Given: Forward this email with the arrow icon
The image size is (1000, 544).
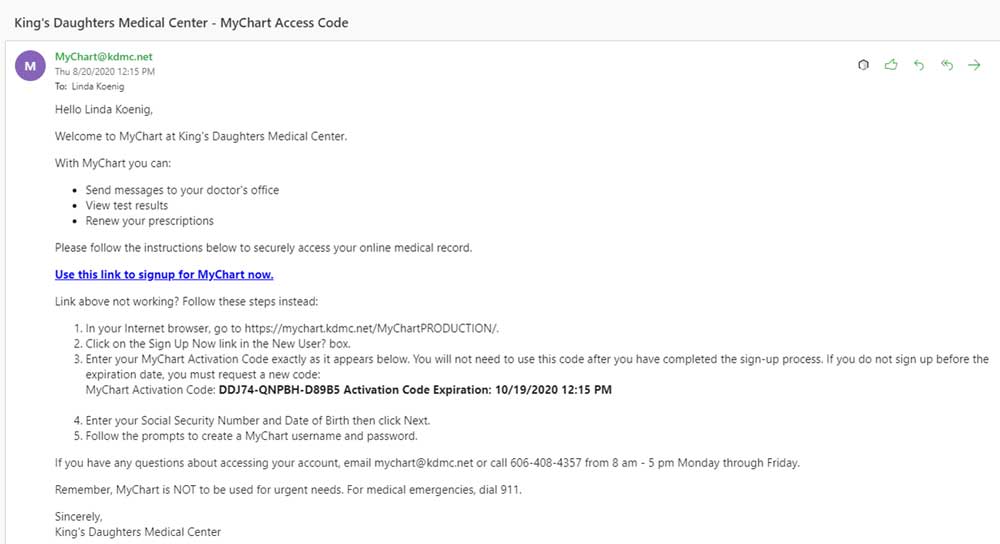Looking at the screenshot, I should (x=975, y=65).
